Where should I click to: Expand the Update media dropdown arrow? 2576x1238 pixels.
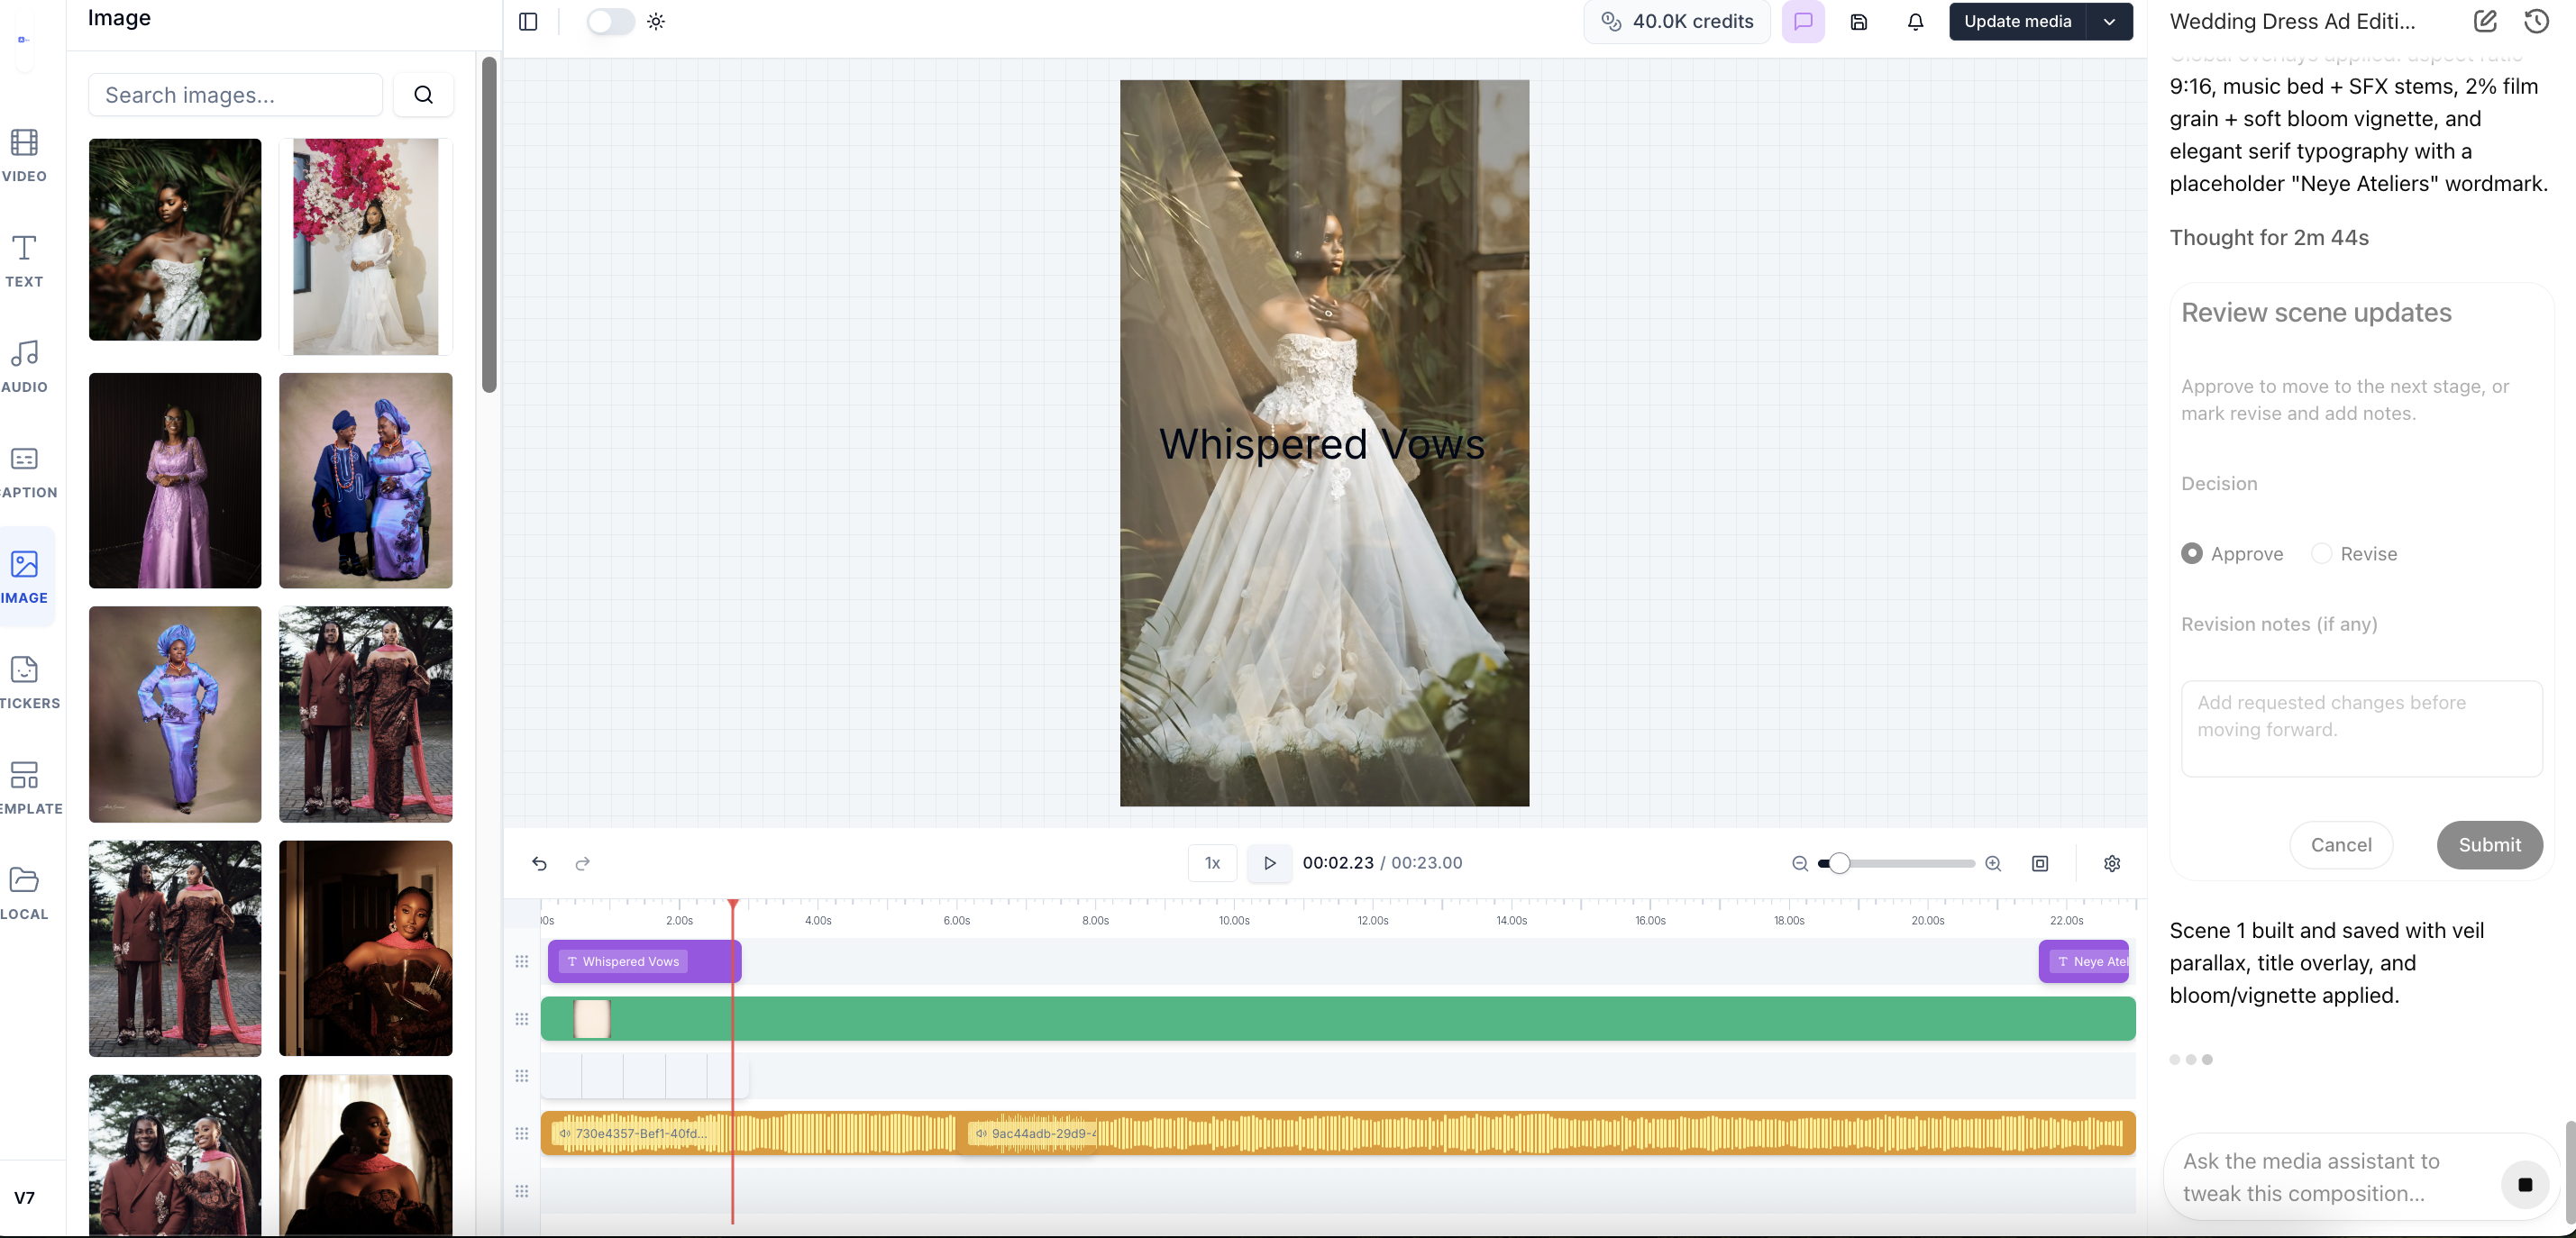pyautogui.click(x=2109, y=21)
